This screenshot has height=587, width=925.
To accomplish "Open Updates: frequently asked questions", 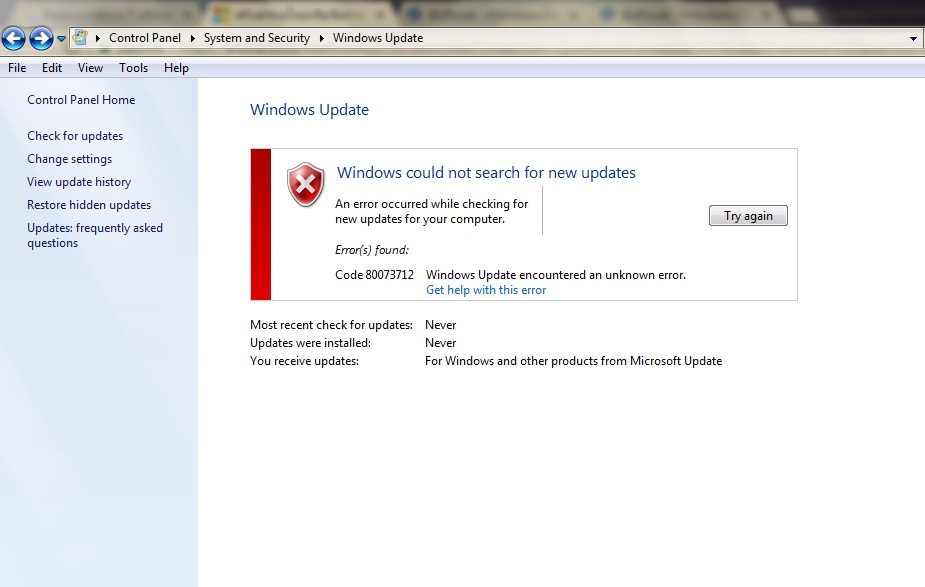I will pyautogui.click(x=95, y=235).
